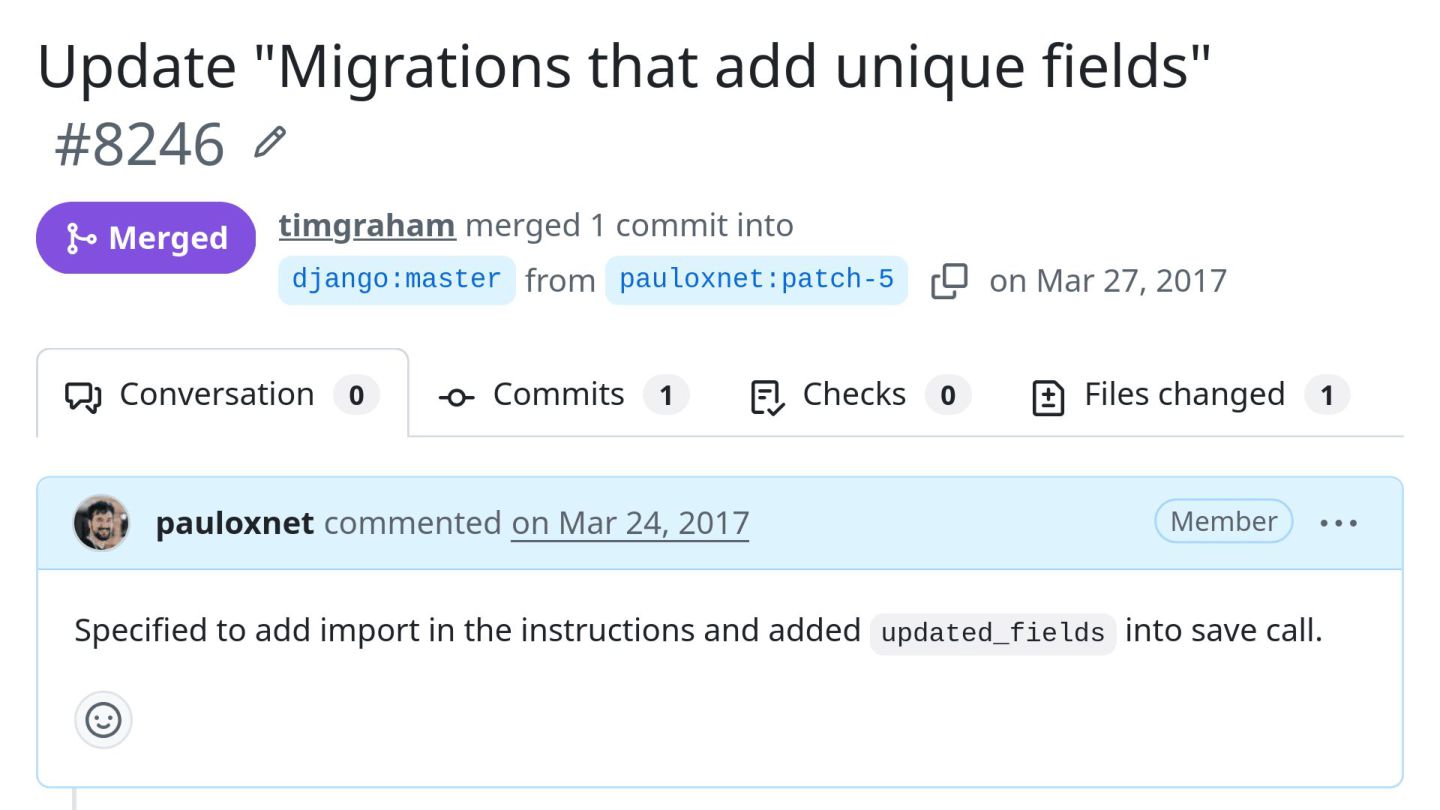Switch to the Commits tab
1440x810 pixels.
tap(563, 395)
